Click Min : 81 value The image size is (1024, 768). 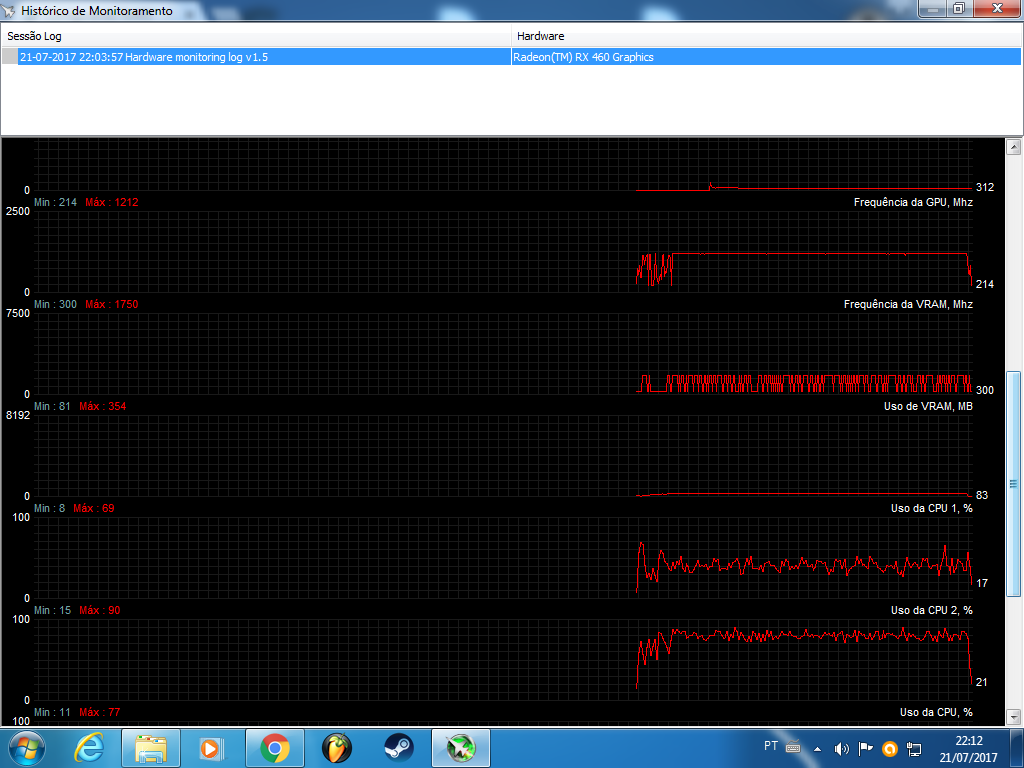point(52,406)
